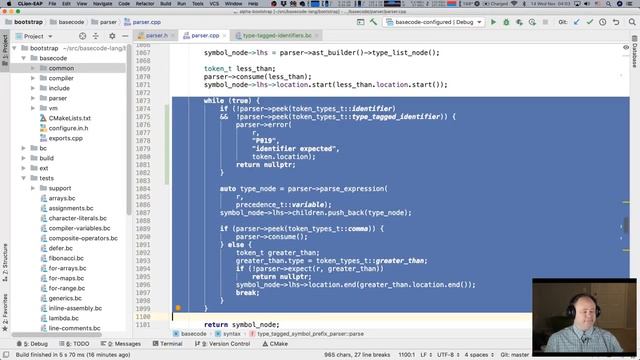This screenshot has width=640, height=360.
Task: Open the TODO tool window
Action: click(74, 344)
